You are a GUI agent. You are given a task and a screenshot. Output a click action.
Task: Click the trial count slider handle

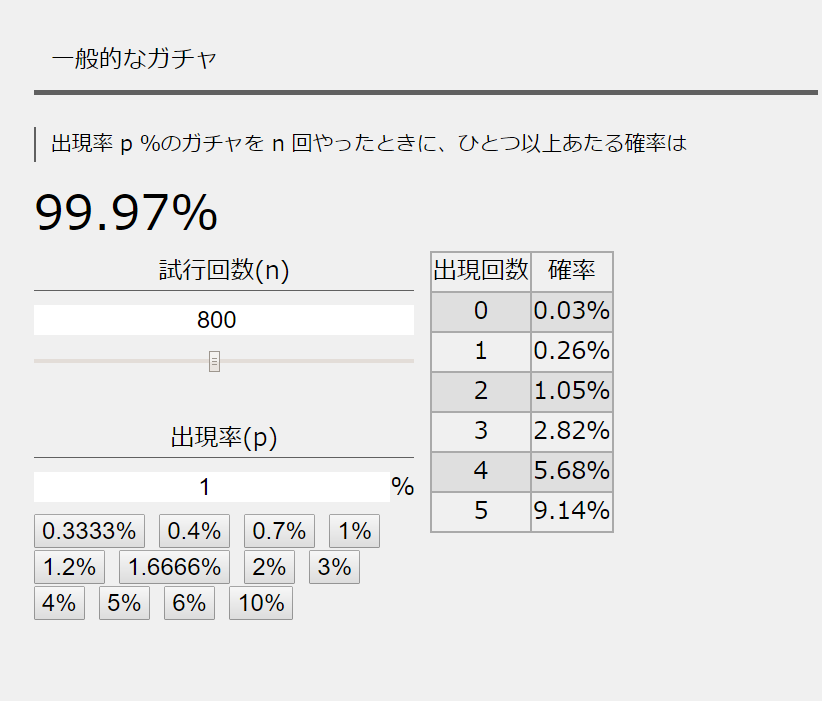214,361
